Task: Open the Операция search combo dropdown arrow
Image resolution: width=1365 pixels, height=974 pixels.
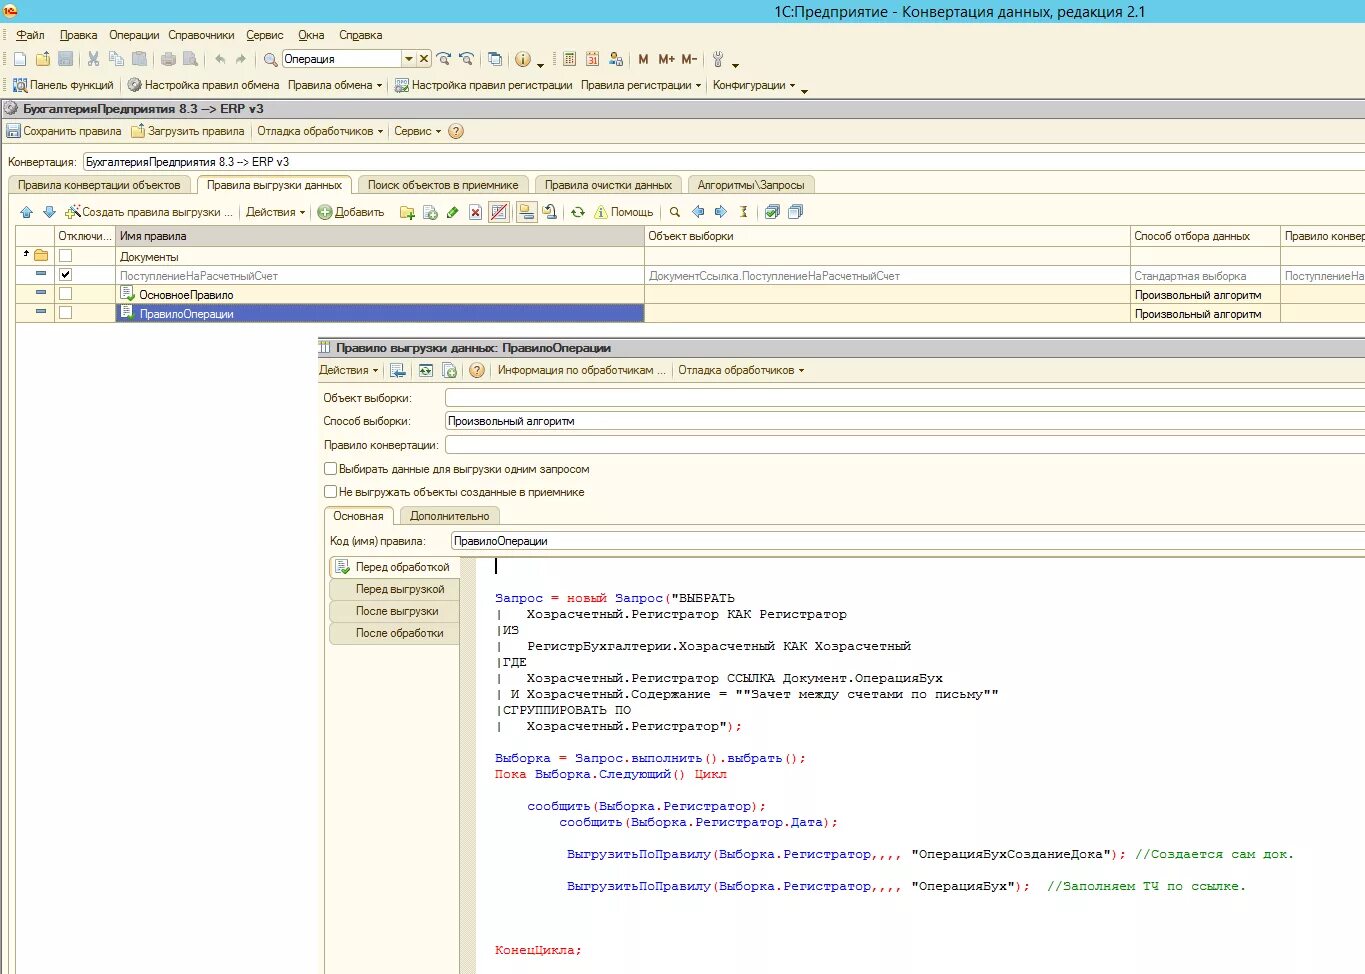Action: pyautogui.click(x=408, y=59)
